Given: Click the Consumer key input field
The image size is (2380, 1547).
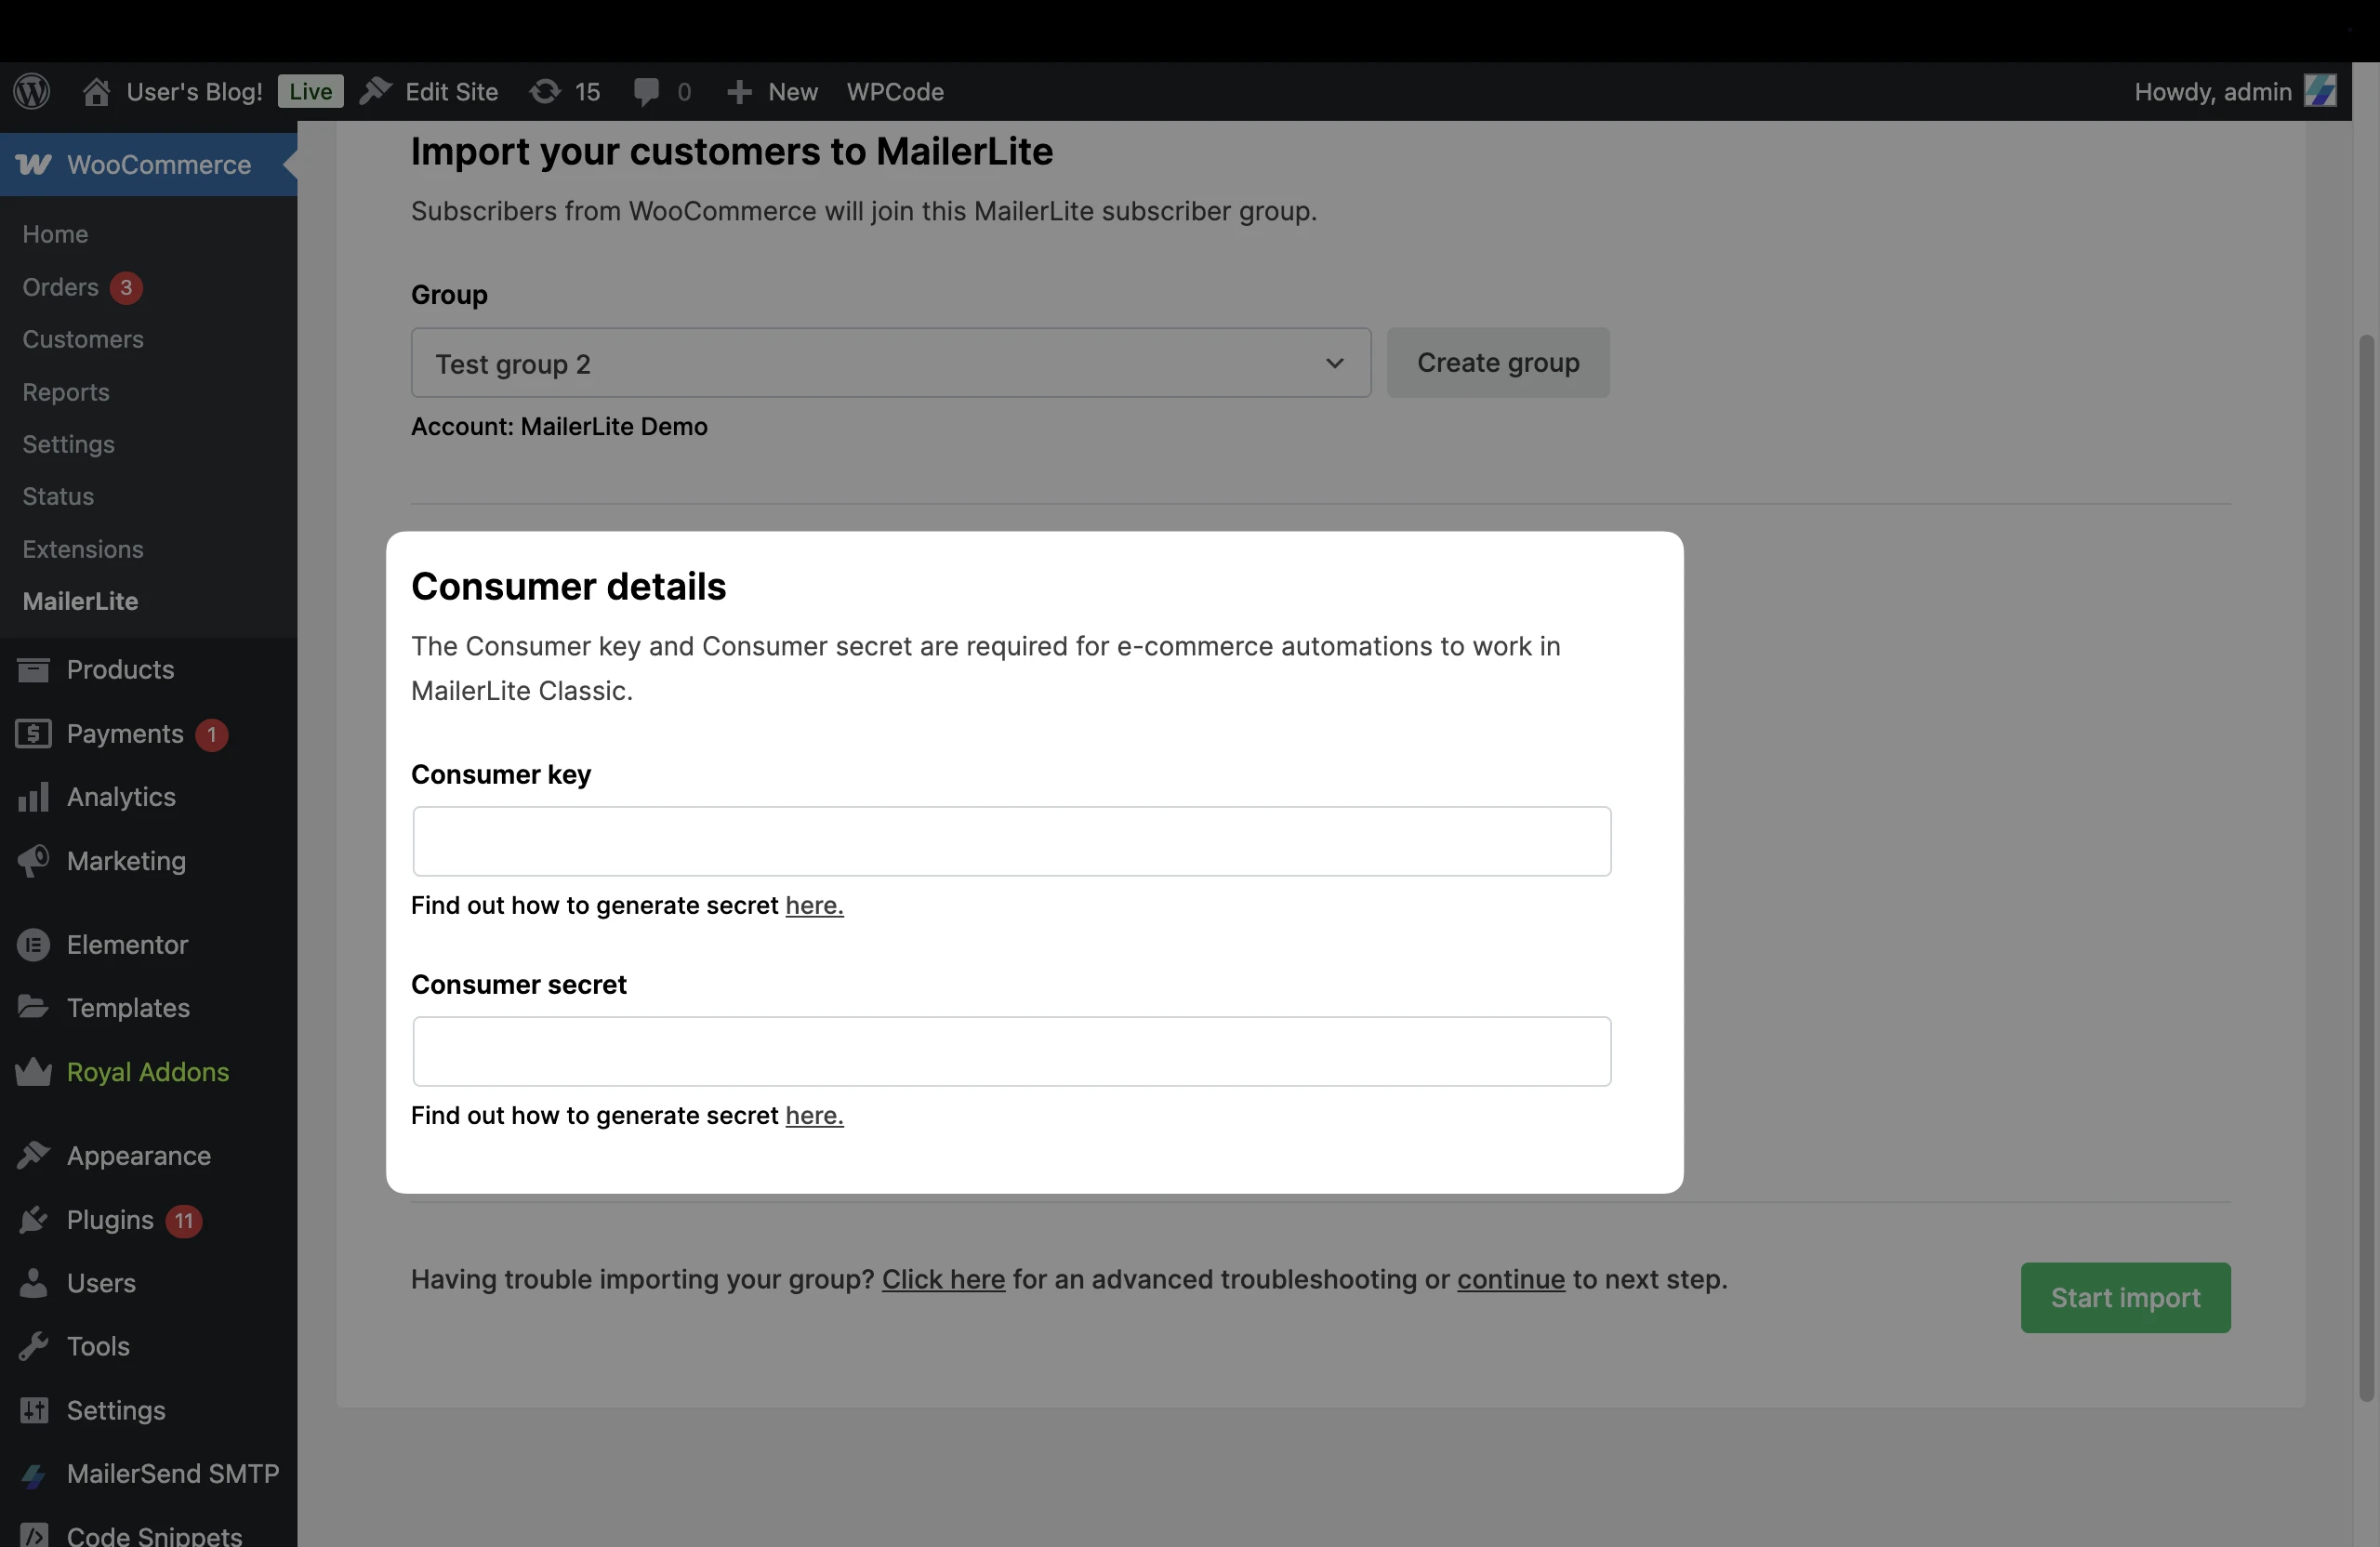Looking at the screenshot, I should pos(1011,841).
